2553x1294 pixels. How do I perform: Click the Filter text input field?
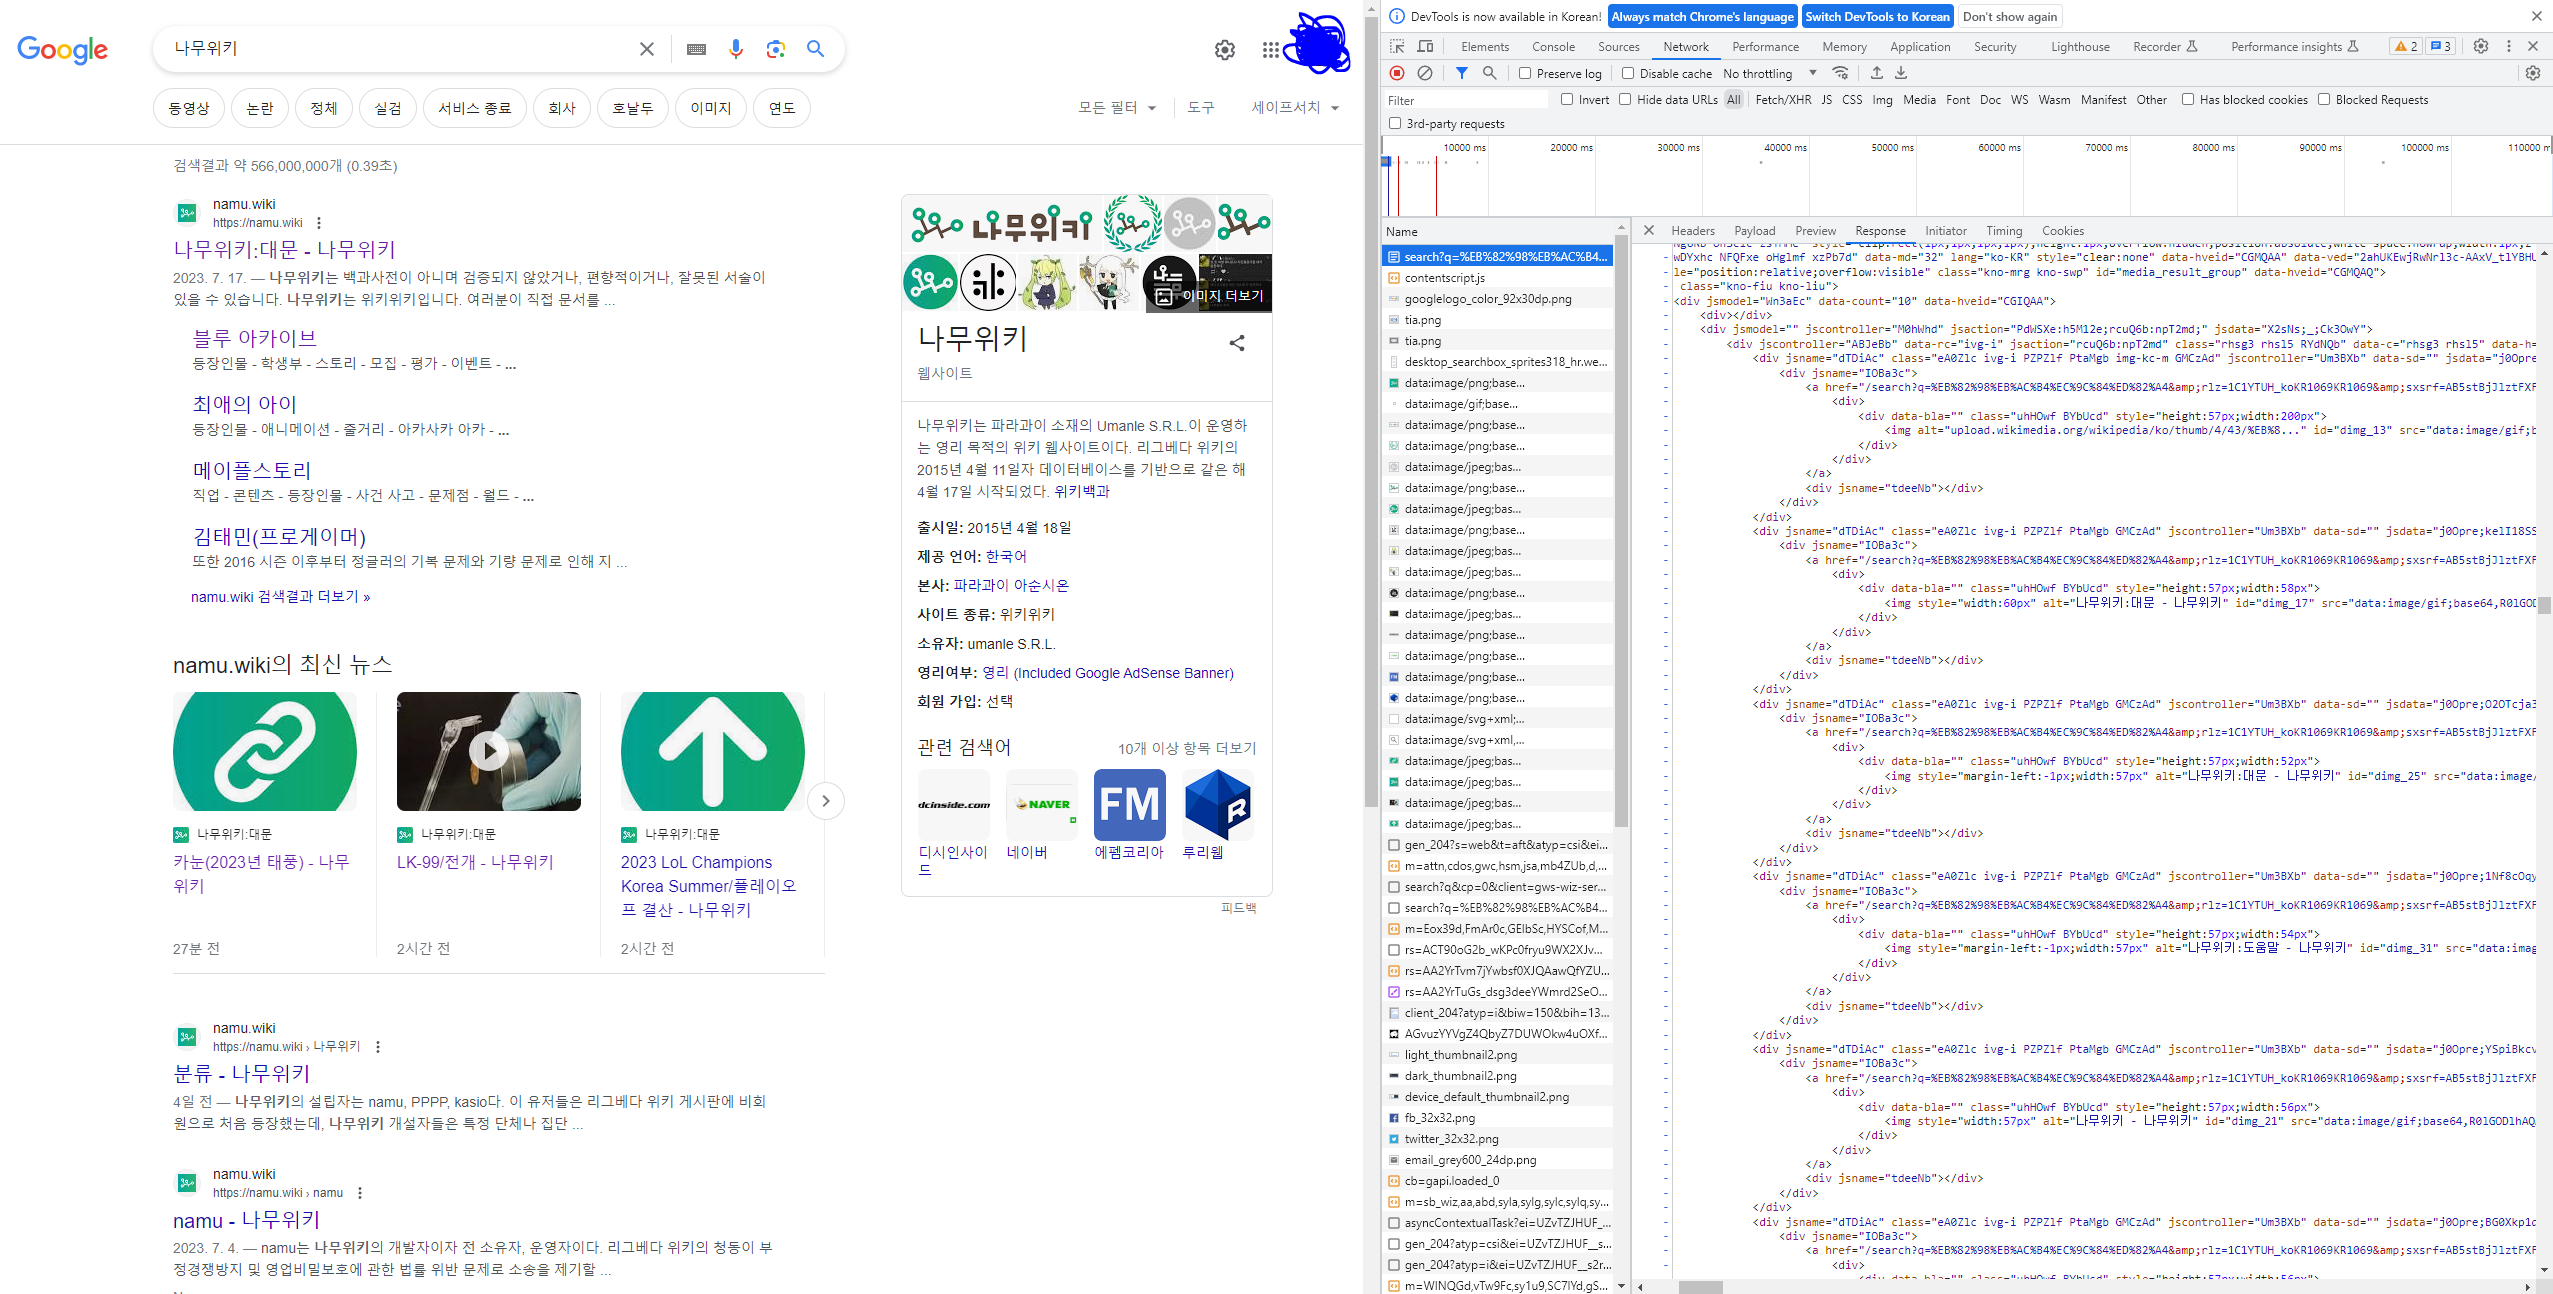coord(1465,100)
